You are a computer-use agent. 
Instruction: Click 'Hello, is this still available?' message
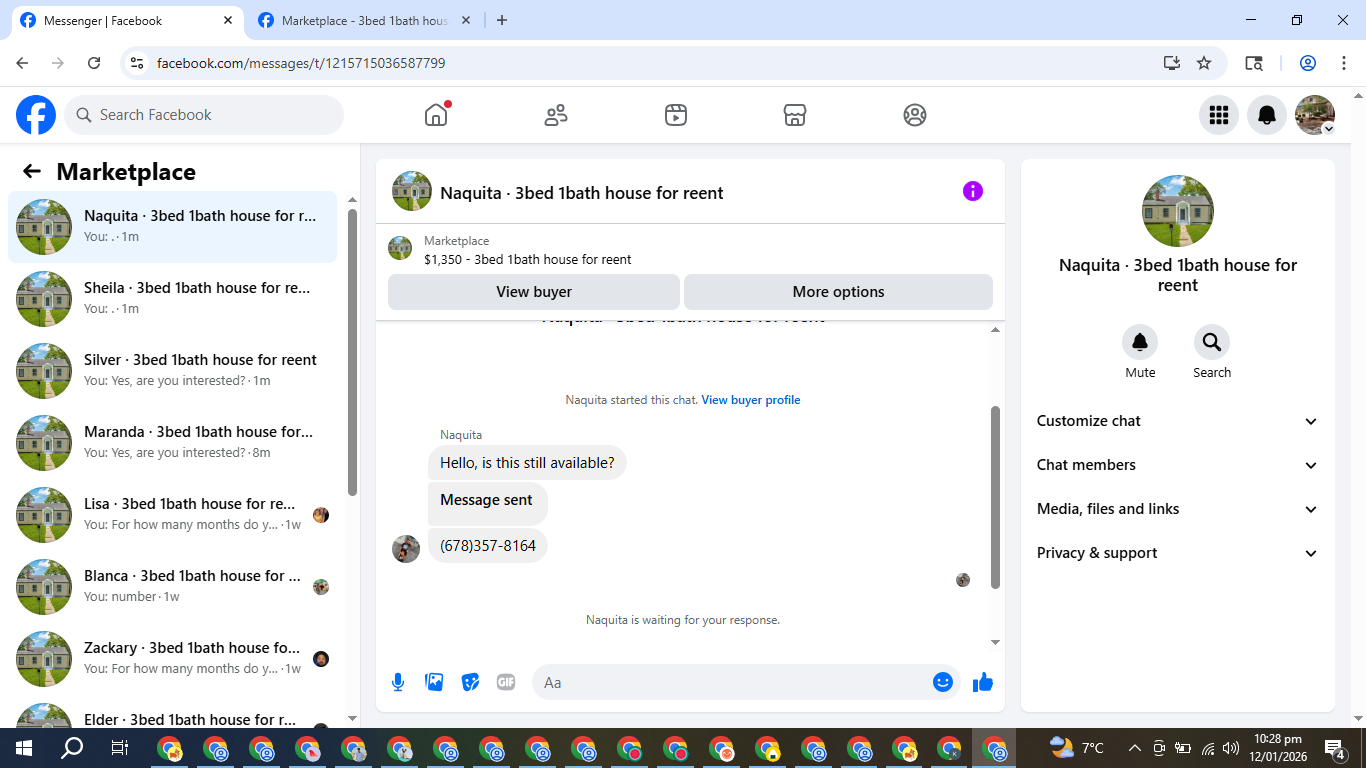click(527, 463)
